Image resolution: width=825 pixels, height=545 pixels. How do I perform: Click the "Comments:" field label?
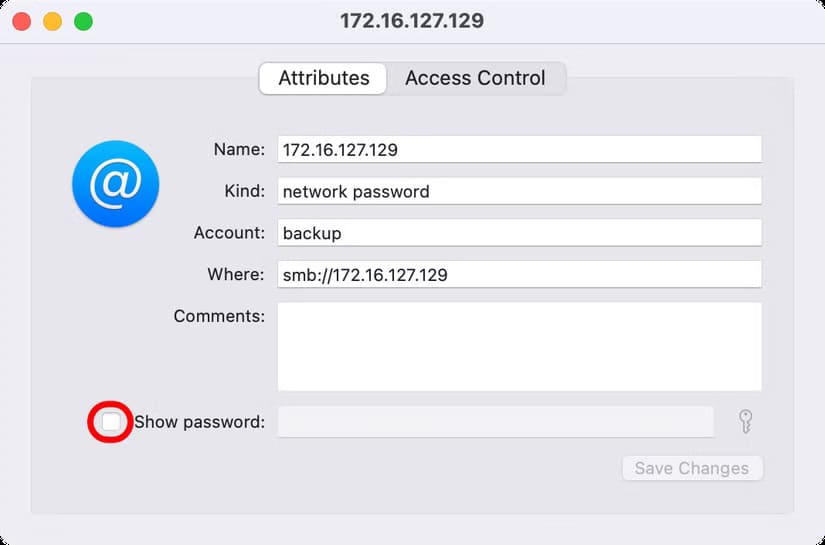(x=219, y=316)
